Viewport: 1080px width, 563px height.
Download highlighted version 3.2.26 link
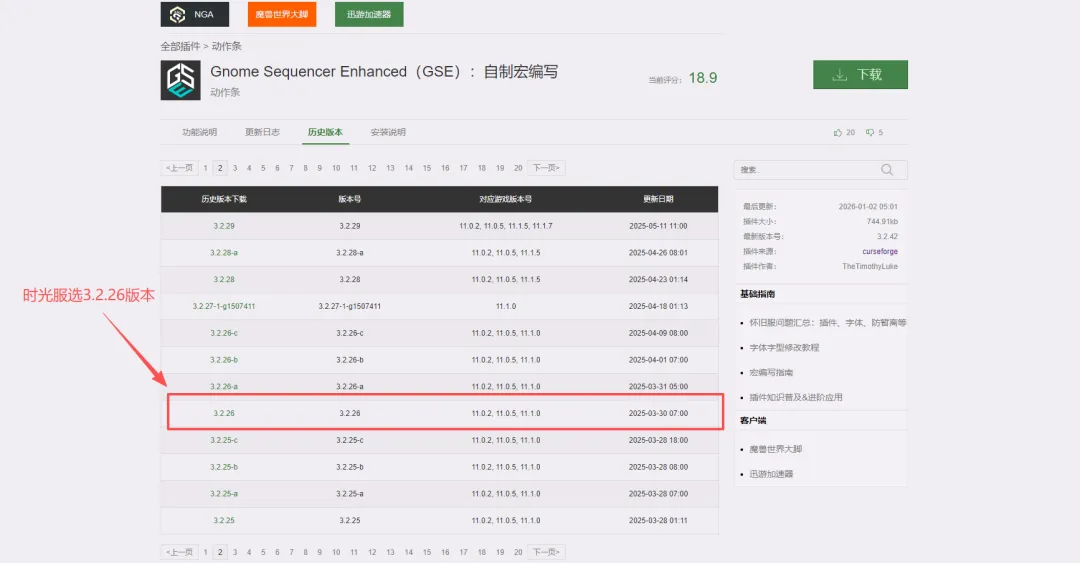224,413
